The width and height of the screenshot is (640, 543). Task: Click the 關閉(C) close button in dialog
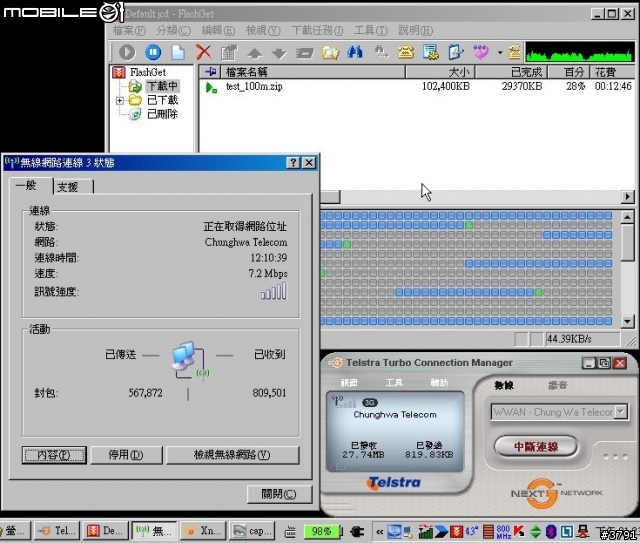click(279, 494)
